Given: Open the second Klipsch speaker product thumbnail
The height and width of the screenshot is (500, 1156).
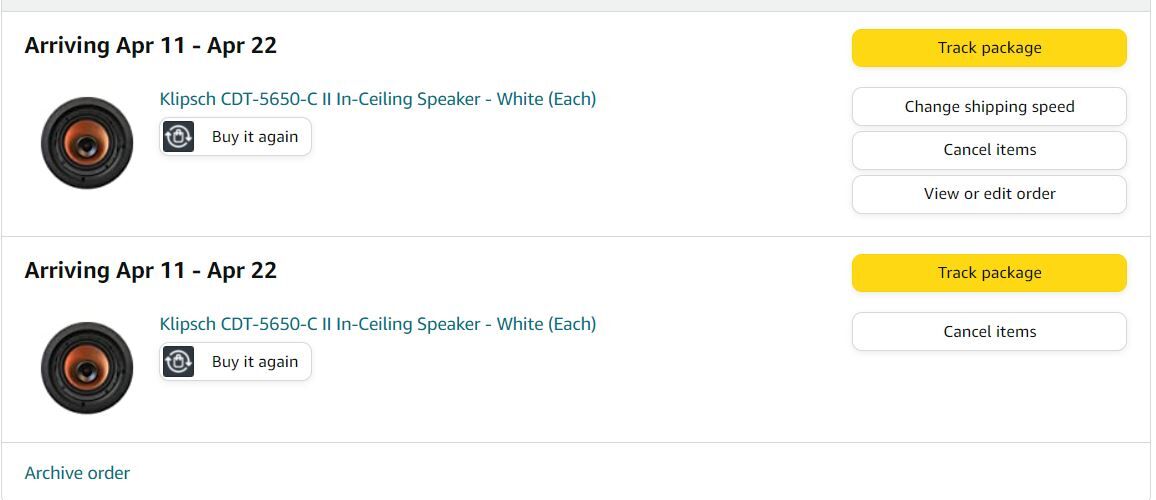Looking at the screenshot, I should tap(87, 368).
